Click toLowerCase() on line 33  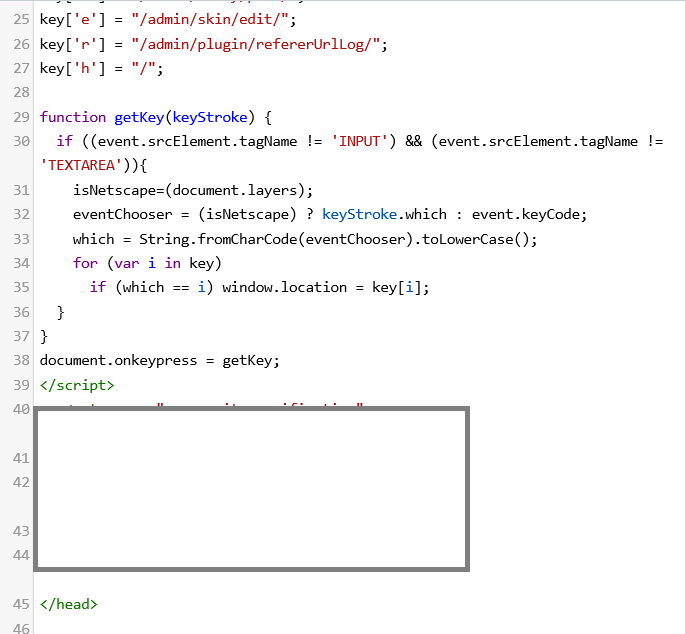point(475,239)
